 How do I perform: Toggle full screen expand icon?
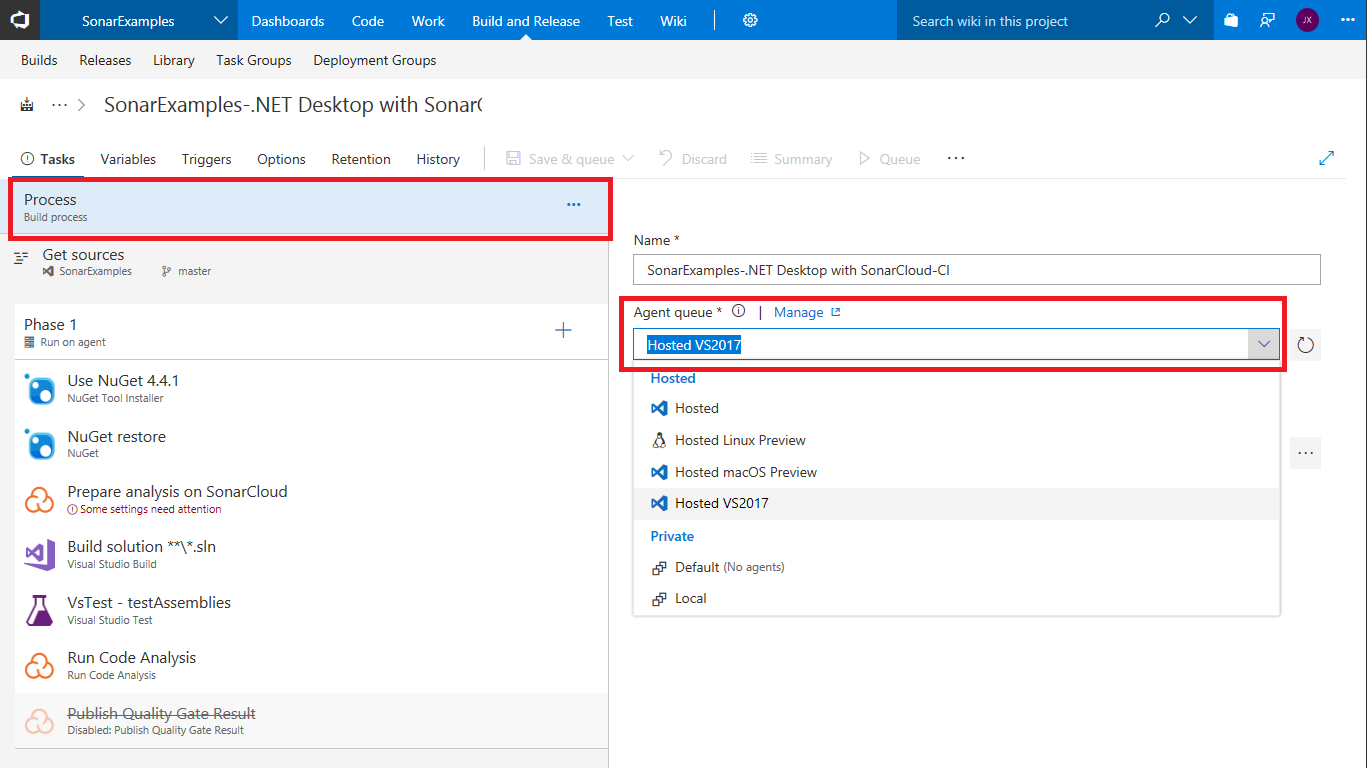pyautogui.click(x=1327, y=158)
